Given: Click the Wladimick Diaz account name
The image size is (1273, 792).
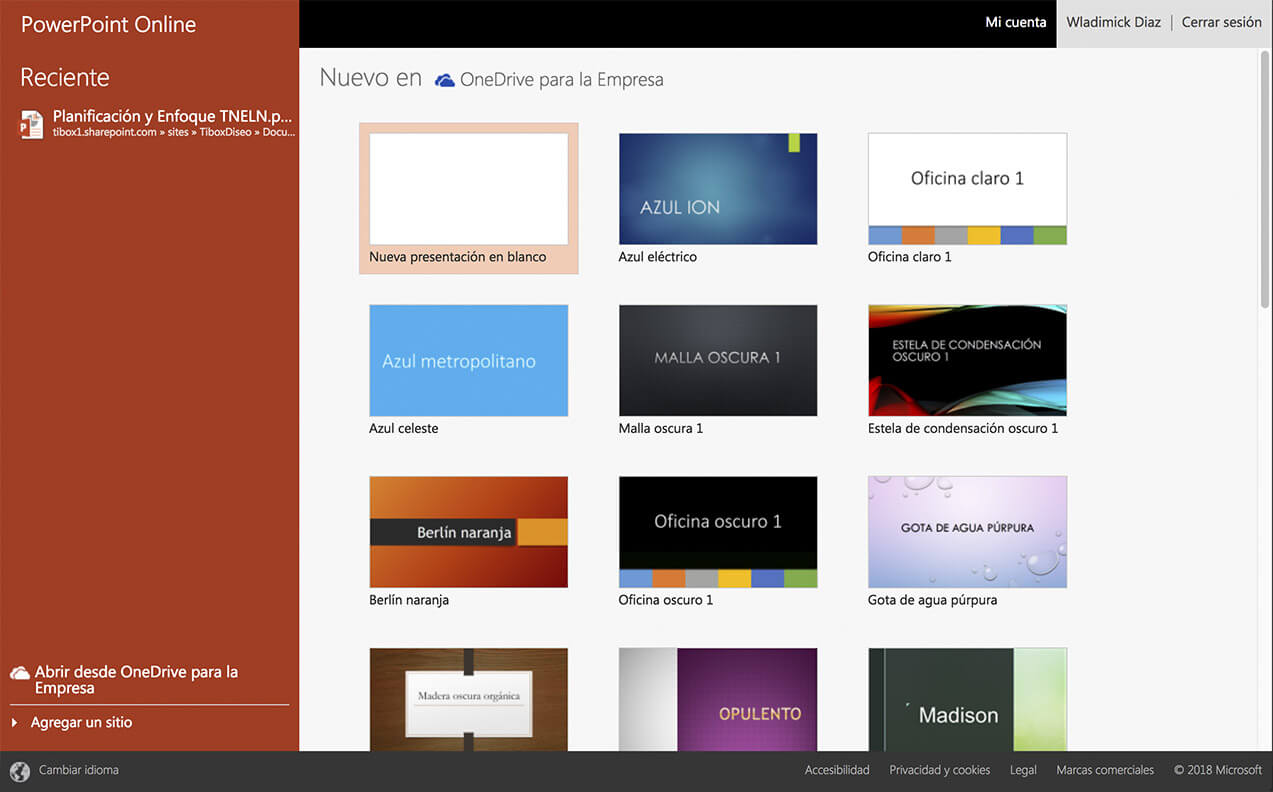Looking at the screenshot, I should point(1113,22).
